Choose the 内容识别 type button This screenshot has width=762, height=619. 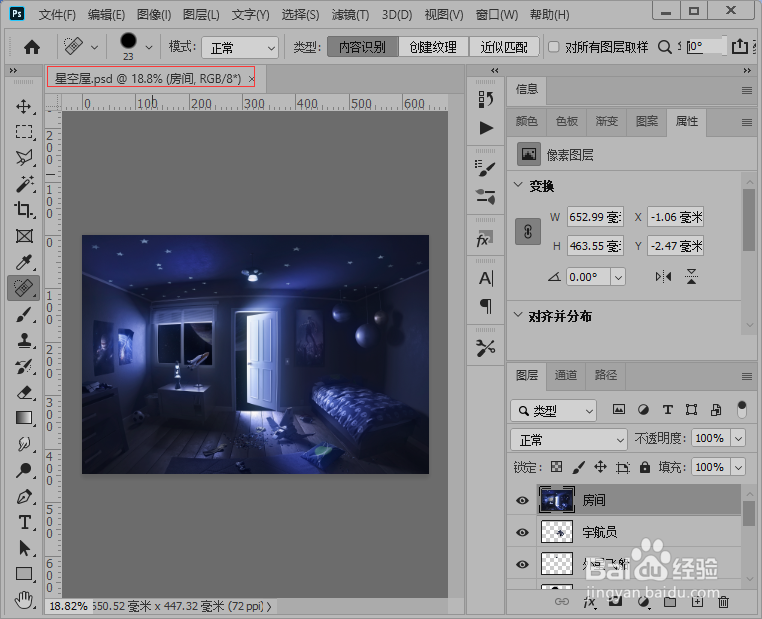363,47
